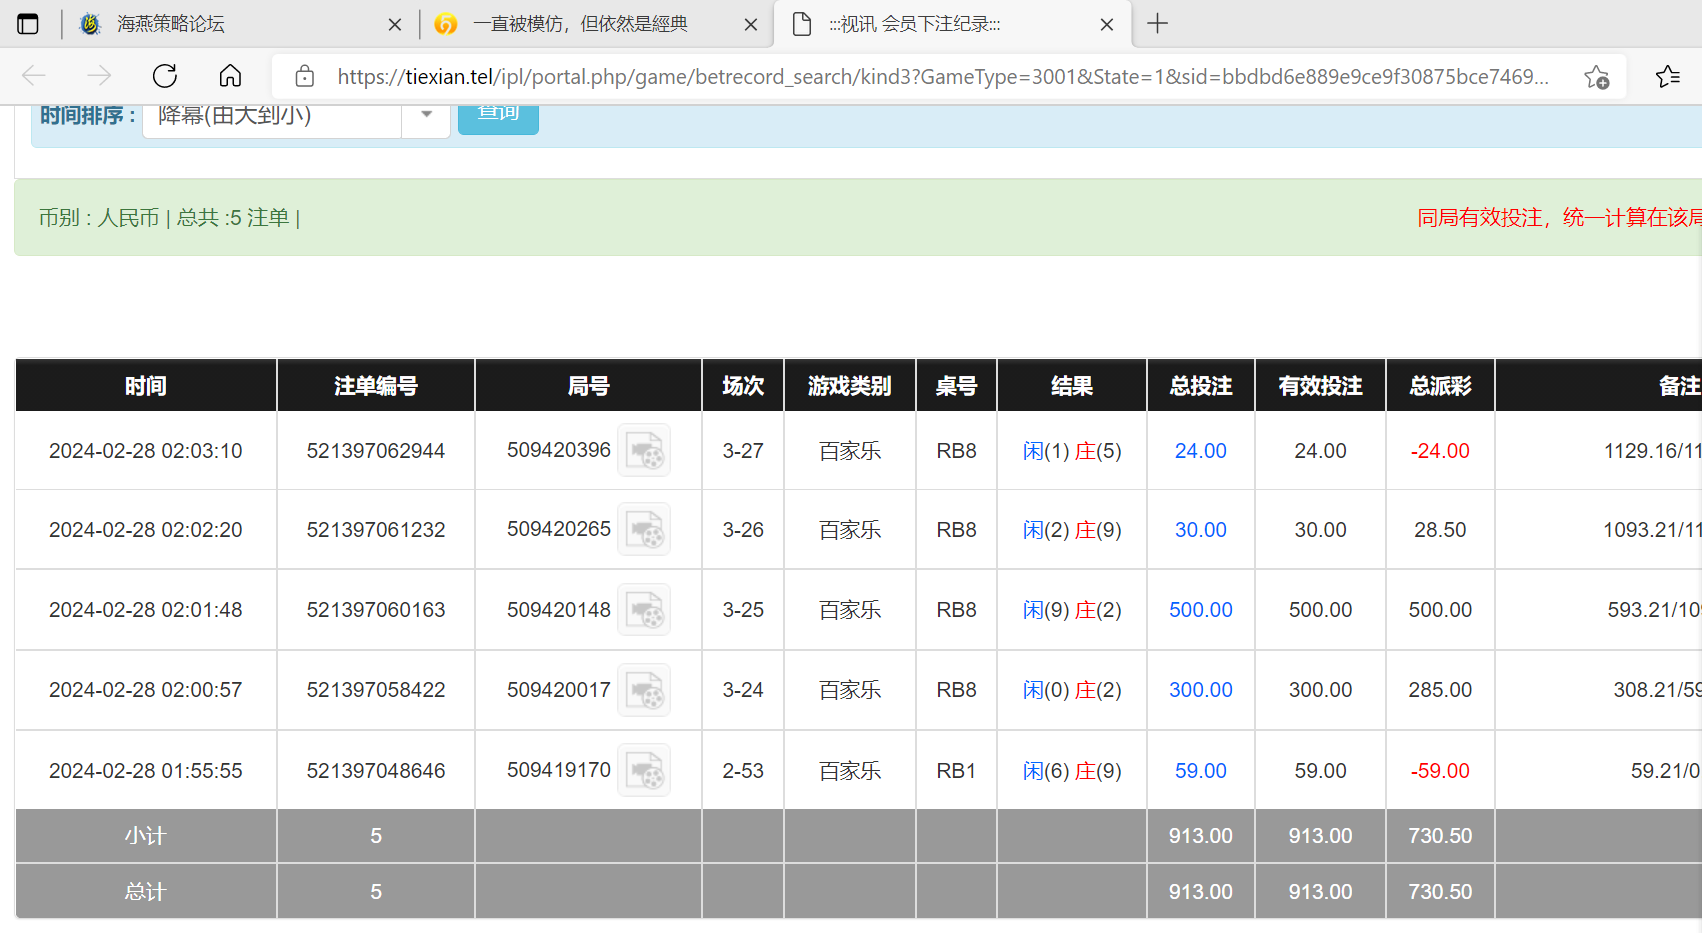Go to the browser home page
Viewport: 1702px width, 933px height.
click(230, 76)
